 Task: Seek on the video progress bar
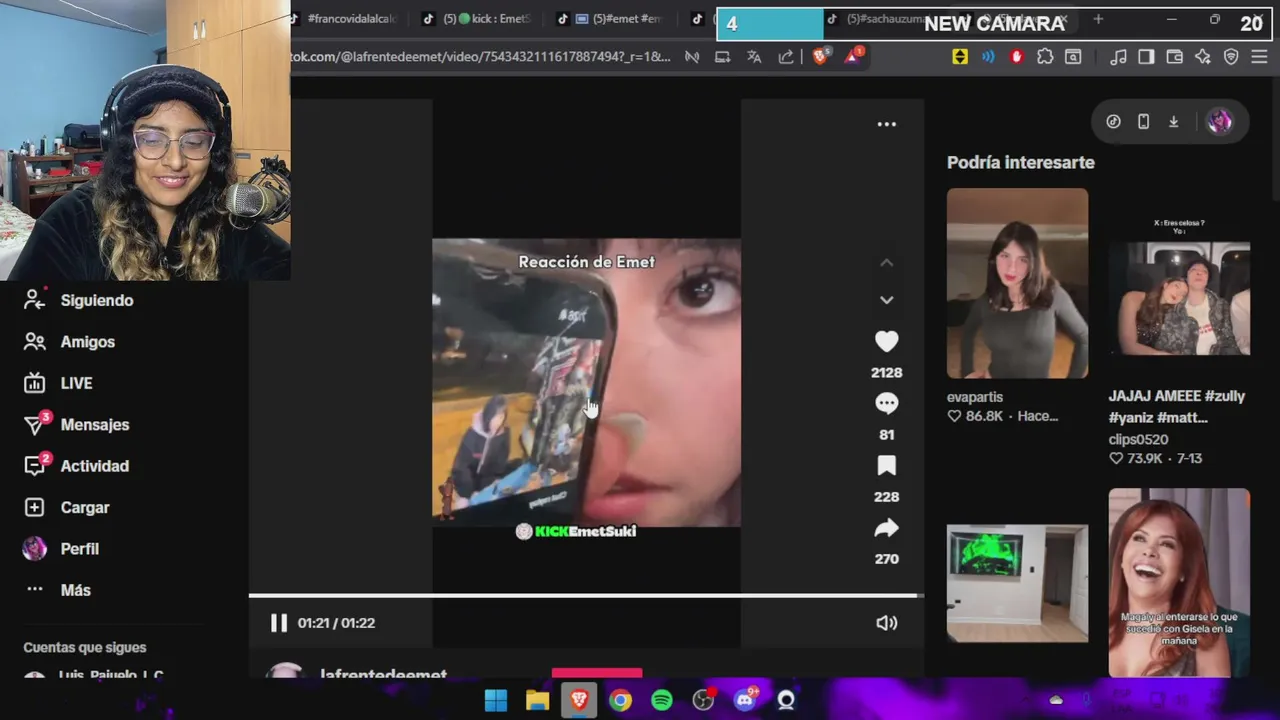pos(585,596)
